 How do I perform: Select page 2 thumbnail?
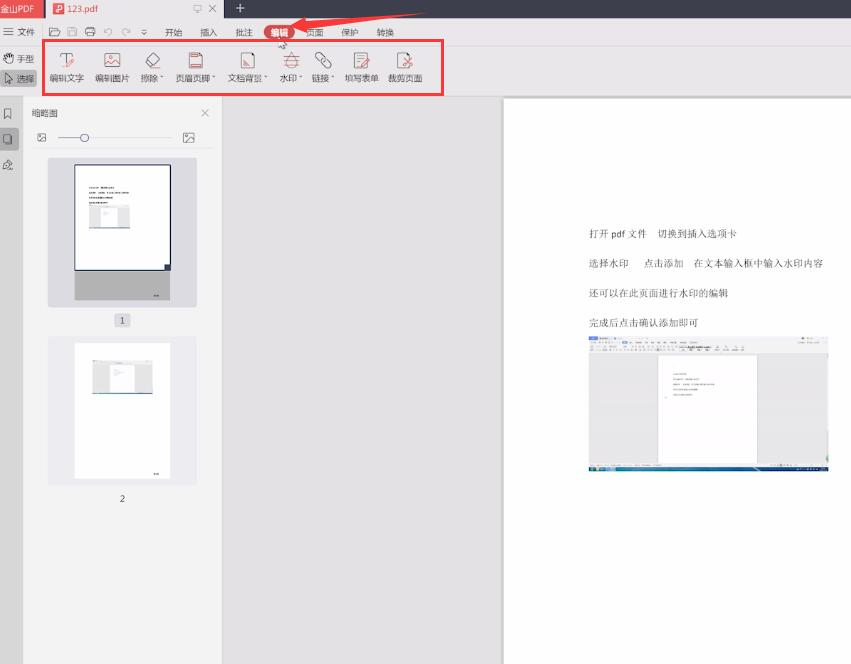click(x=122, y=410)
